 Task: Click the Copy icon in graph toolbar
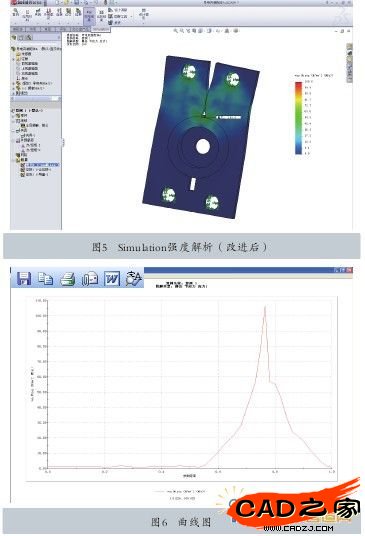pyautogui.click(x=45, y=279)
